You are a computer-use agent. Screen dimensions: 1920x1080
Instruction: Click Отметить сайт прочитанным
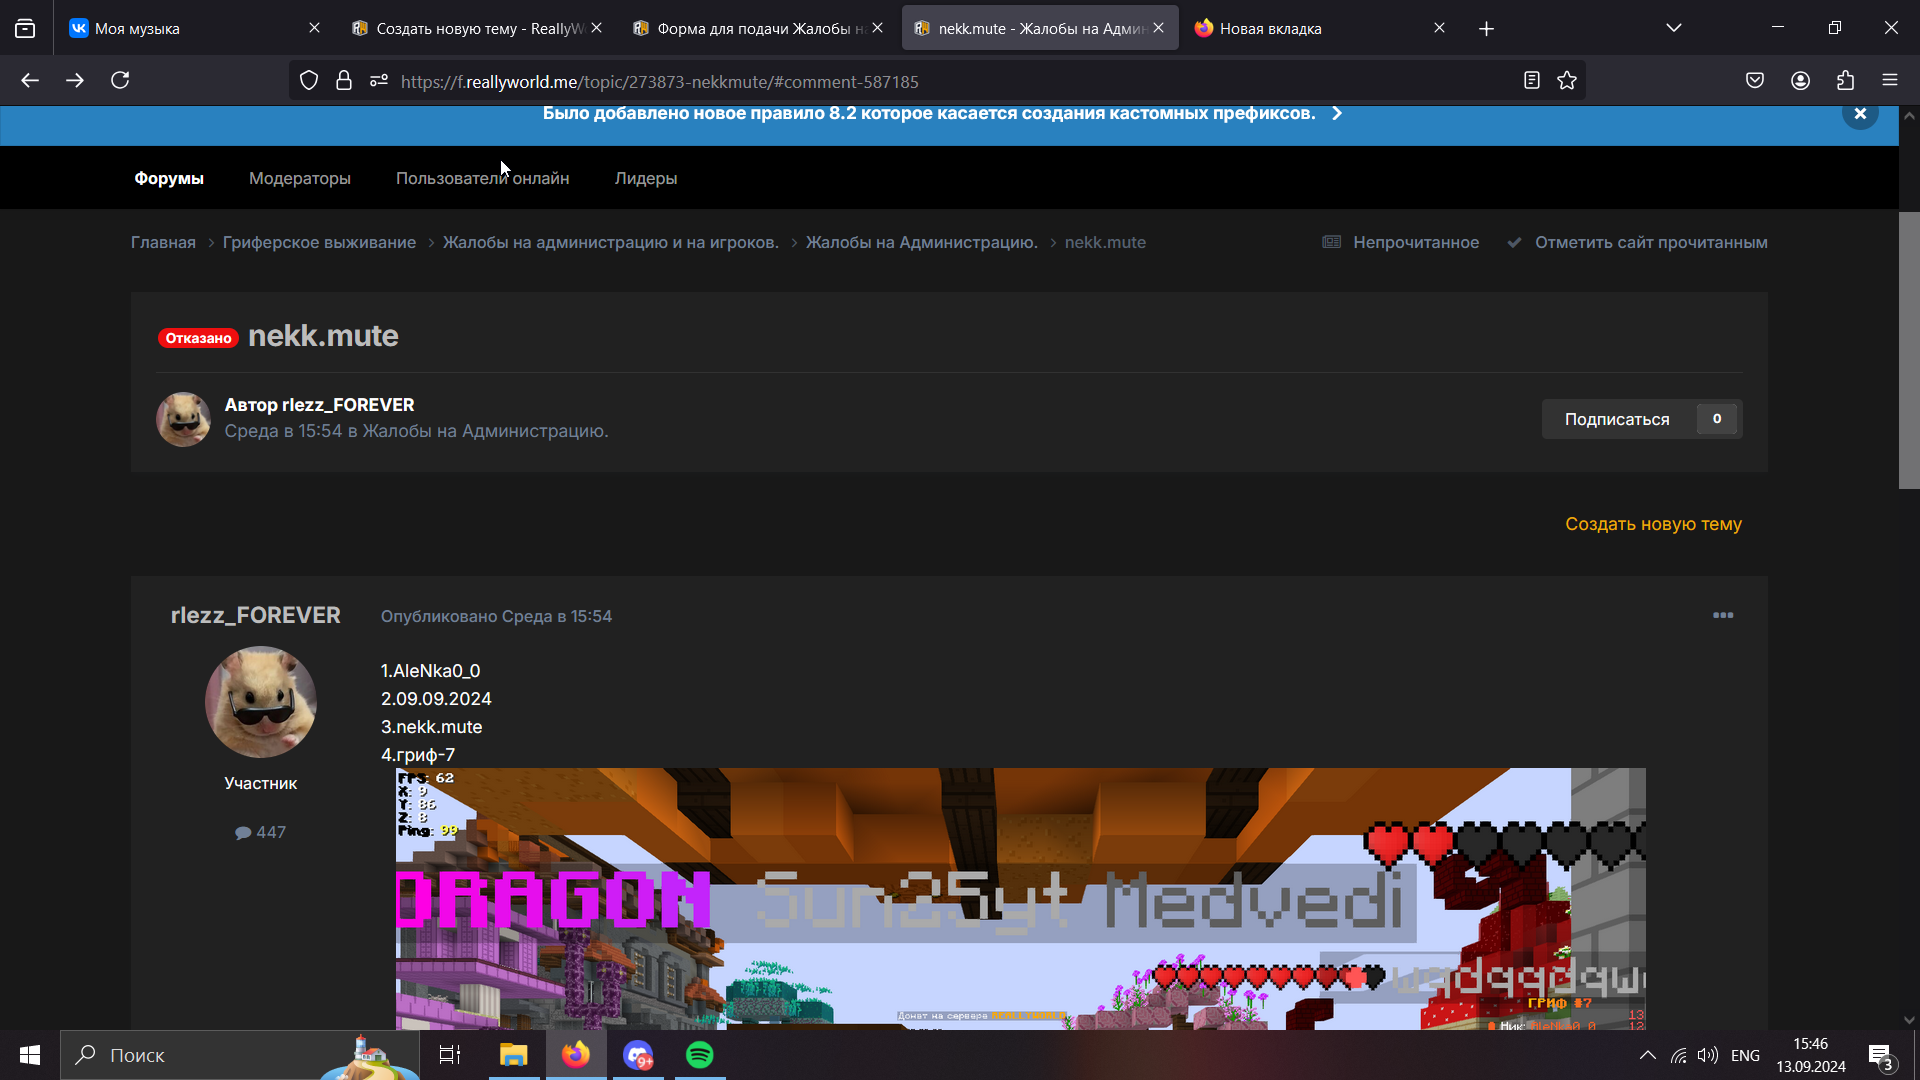(1638, 242)
